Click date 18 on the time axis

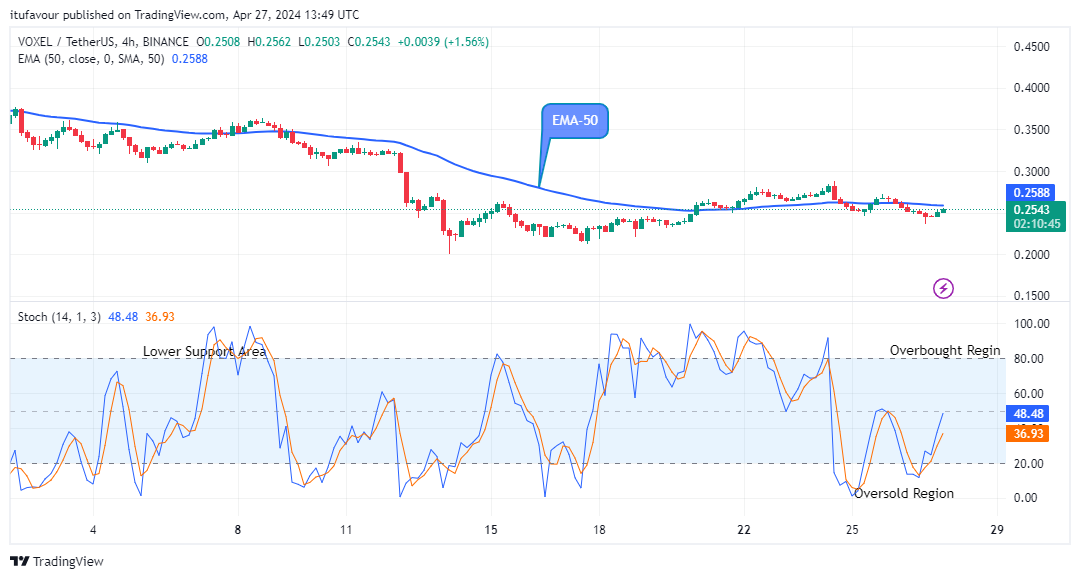[x=599, y=529]
